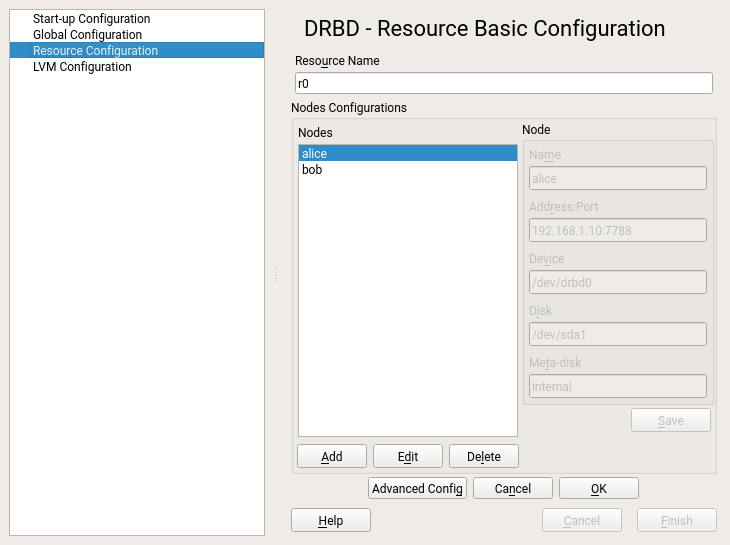Click the Device field showing /dev/drbd0
Viewport: 730px width, 545px height.
617,283
